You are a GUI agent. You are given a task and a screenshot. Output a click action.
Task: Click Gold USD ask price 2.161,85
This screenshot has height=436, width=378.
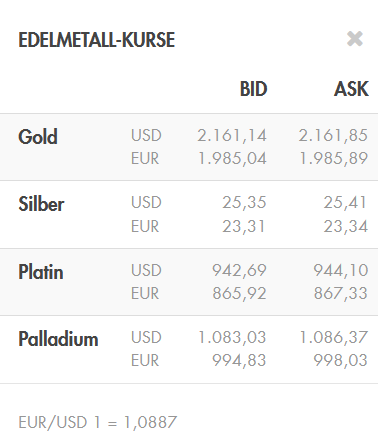pyautogui.click(x=333, y=136)
